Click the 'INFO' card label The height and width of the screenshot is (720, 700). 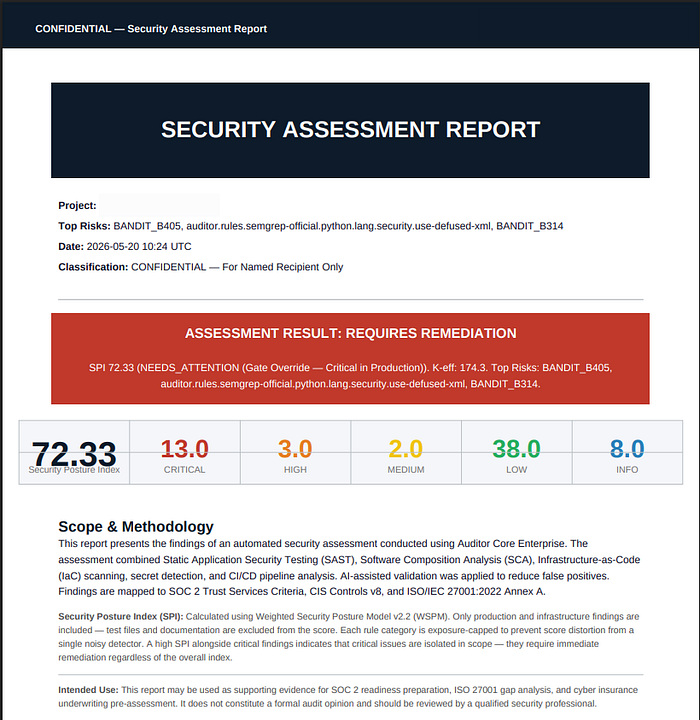pyautogui.click(x=627, y=470)
